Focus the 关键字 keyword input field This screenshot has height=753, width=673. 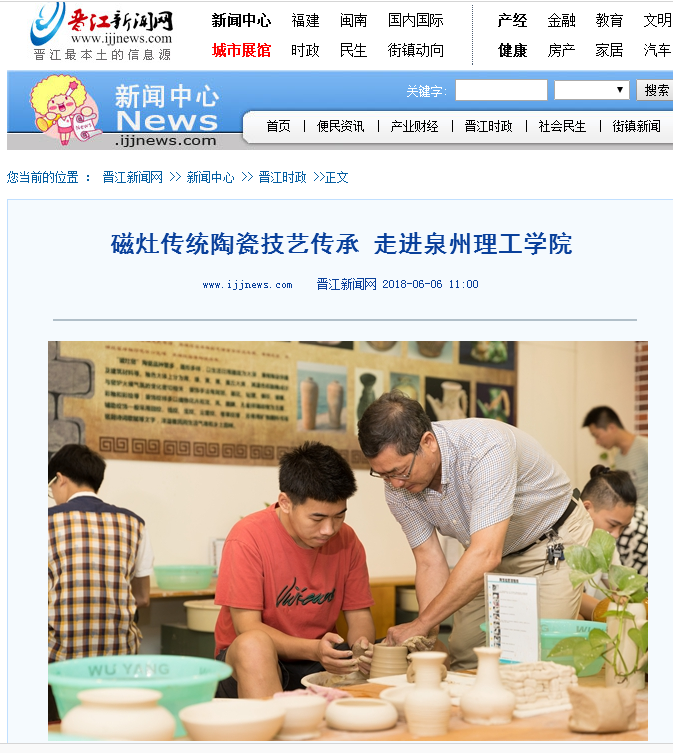pos(501,90)
